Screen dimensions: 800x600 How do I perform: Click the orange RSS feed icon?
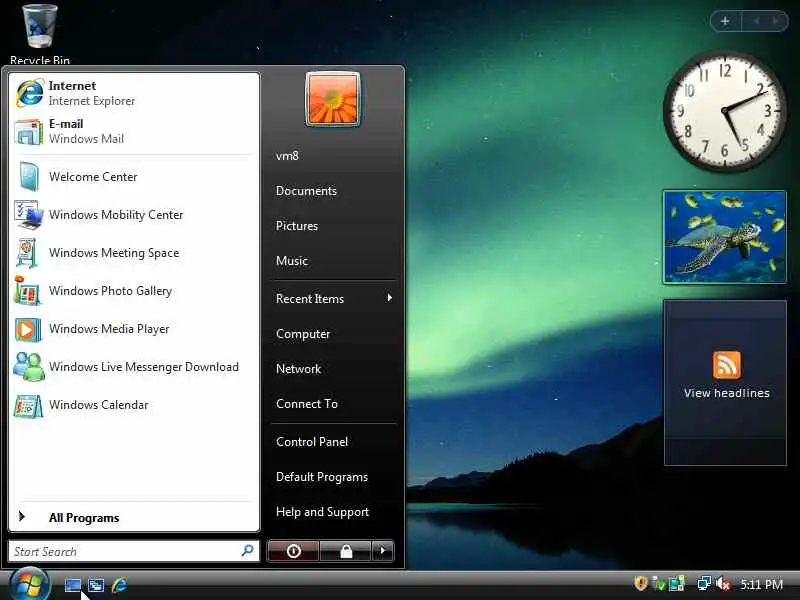click(x=727, y=365)
